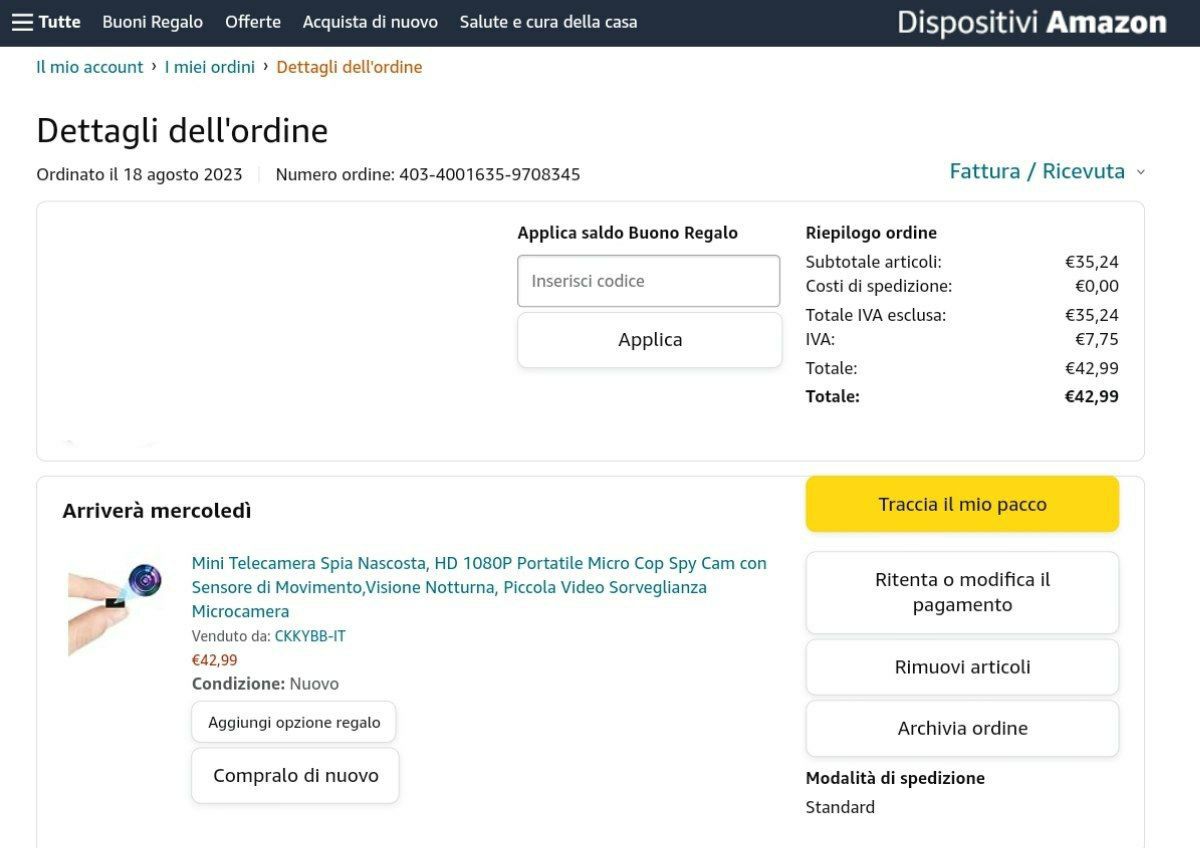Choose Ritenta o modifica il pagamento
The image size is (1200, 848).
[962, 592]
